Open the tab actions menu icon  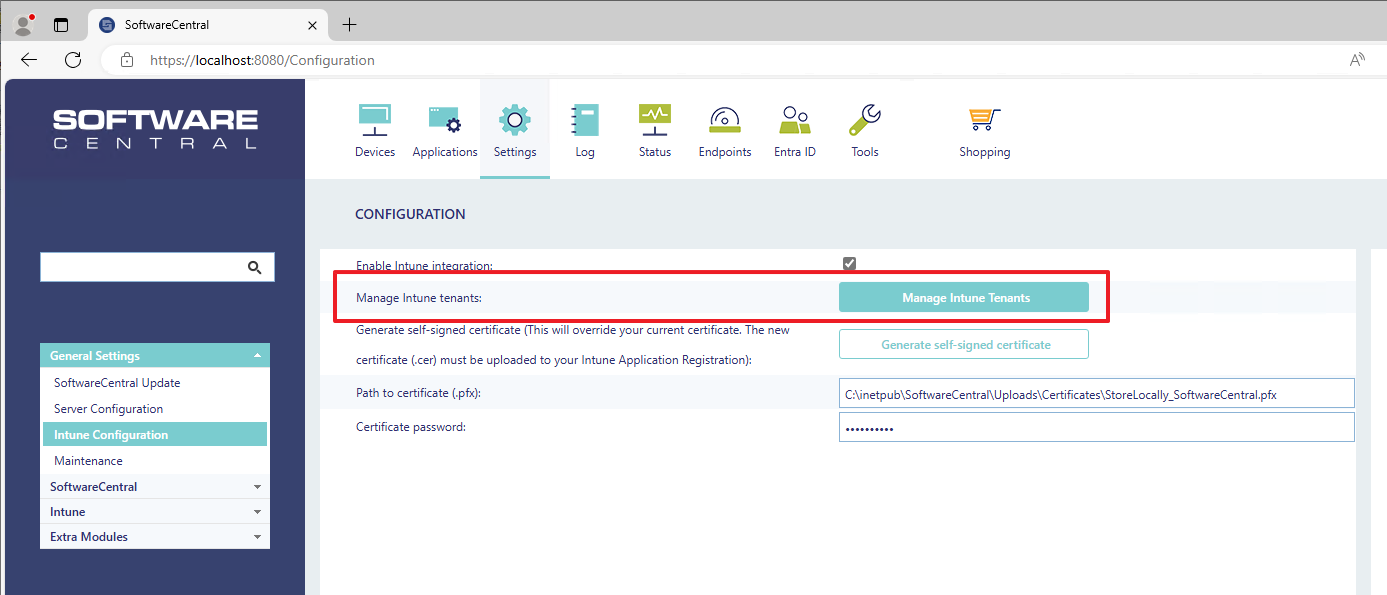pyautogui.click(x=61, y=24)
